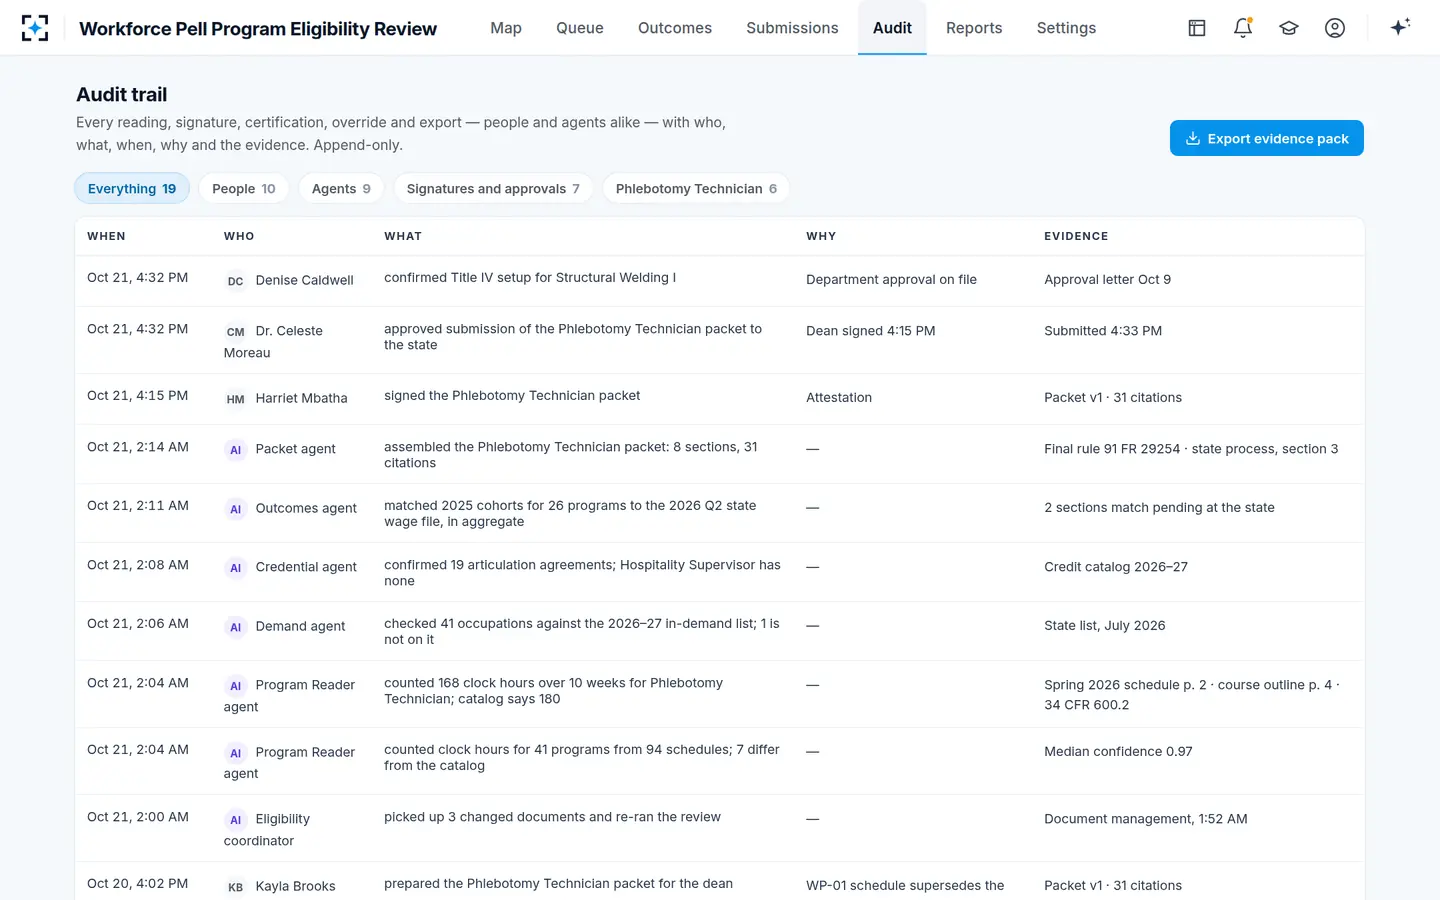Click the KB avatar for Kayla Brooks

pyautogui.click(x=235, y=887)
